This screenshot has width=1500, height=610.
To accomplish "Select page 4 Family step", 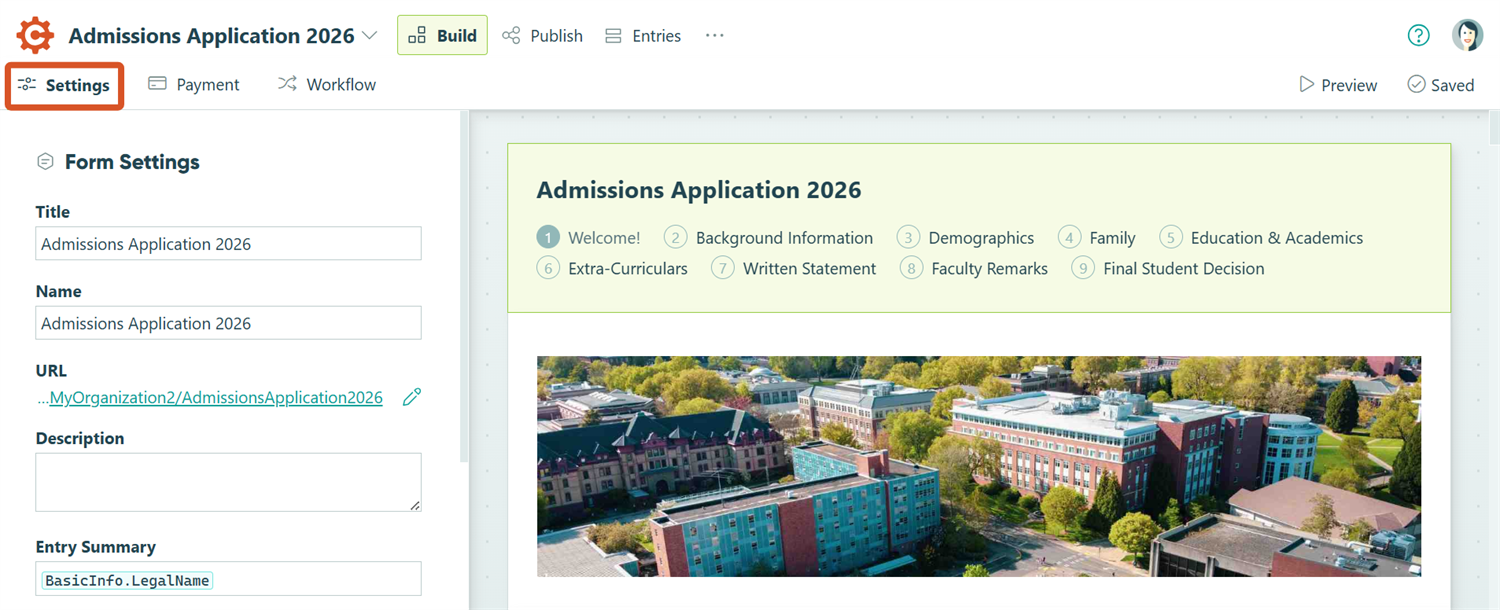I will tap(1097, 238).
